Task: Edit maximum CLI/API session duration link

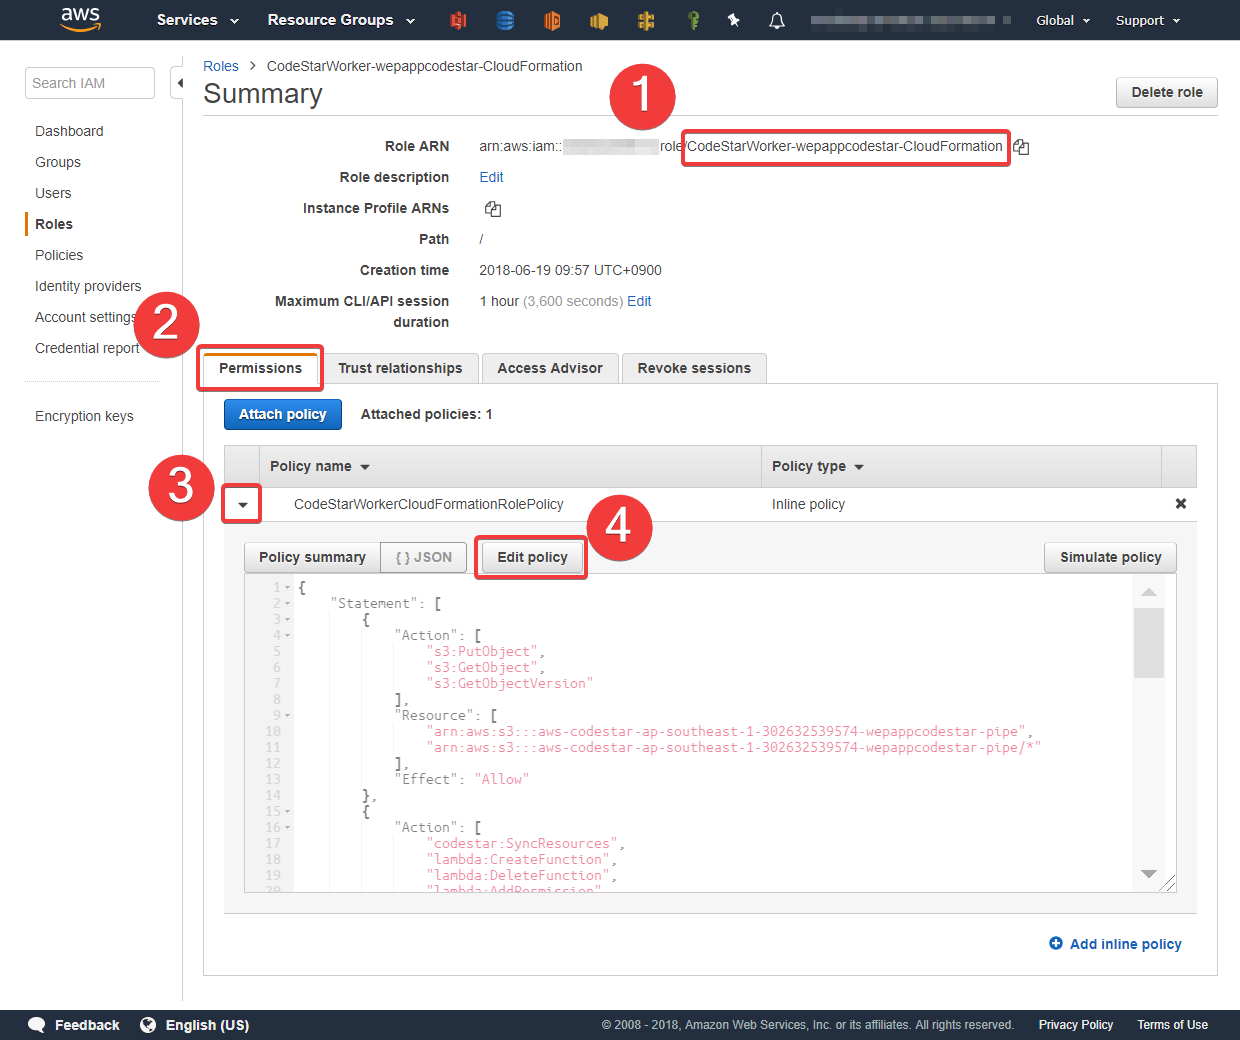Action: (639, 301)
